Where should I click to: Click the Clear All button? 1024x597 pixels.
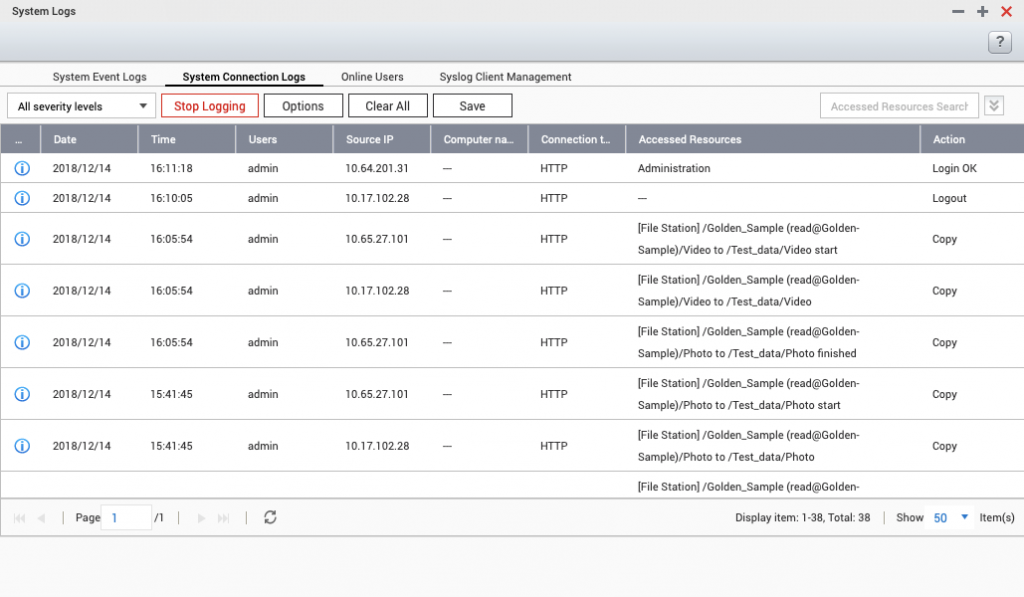click(x=387, y=106)
